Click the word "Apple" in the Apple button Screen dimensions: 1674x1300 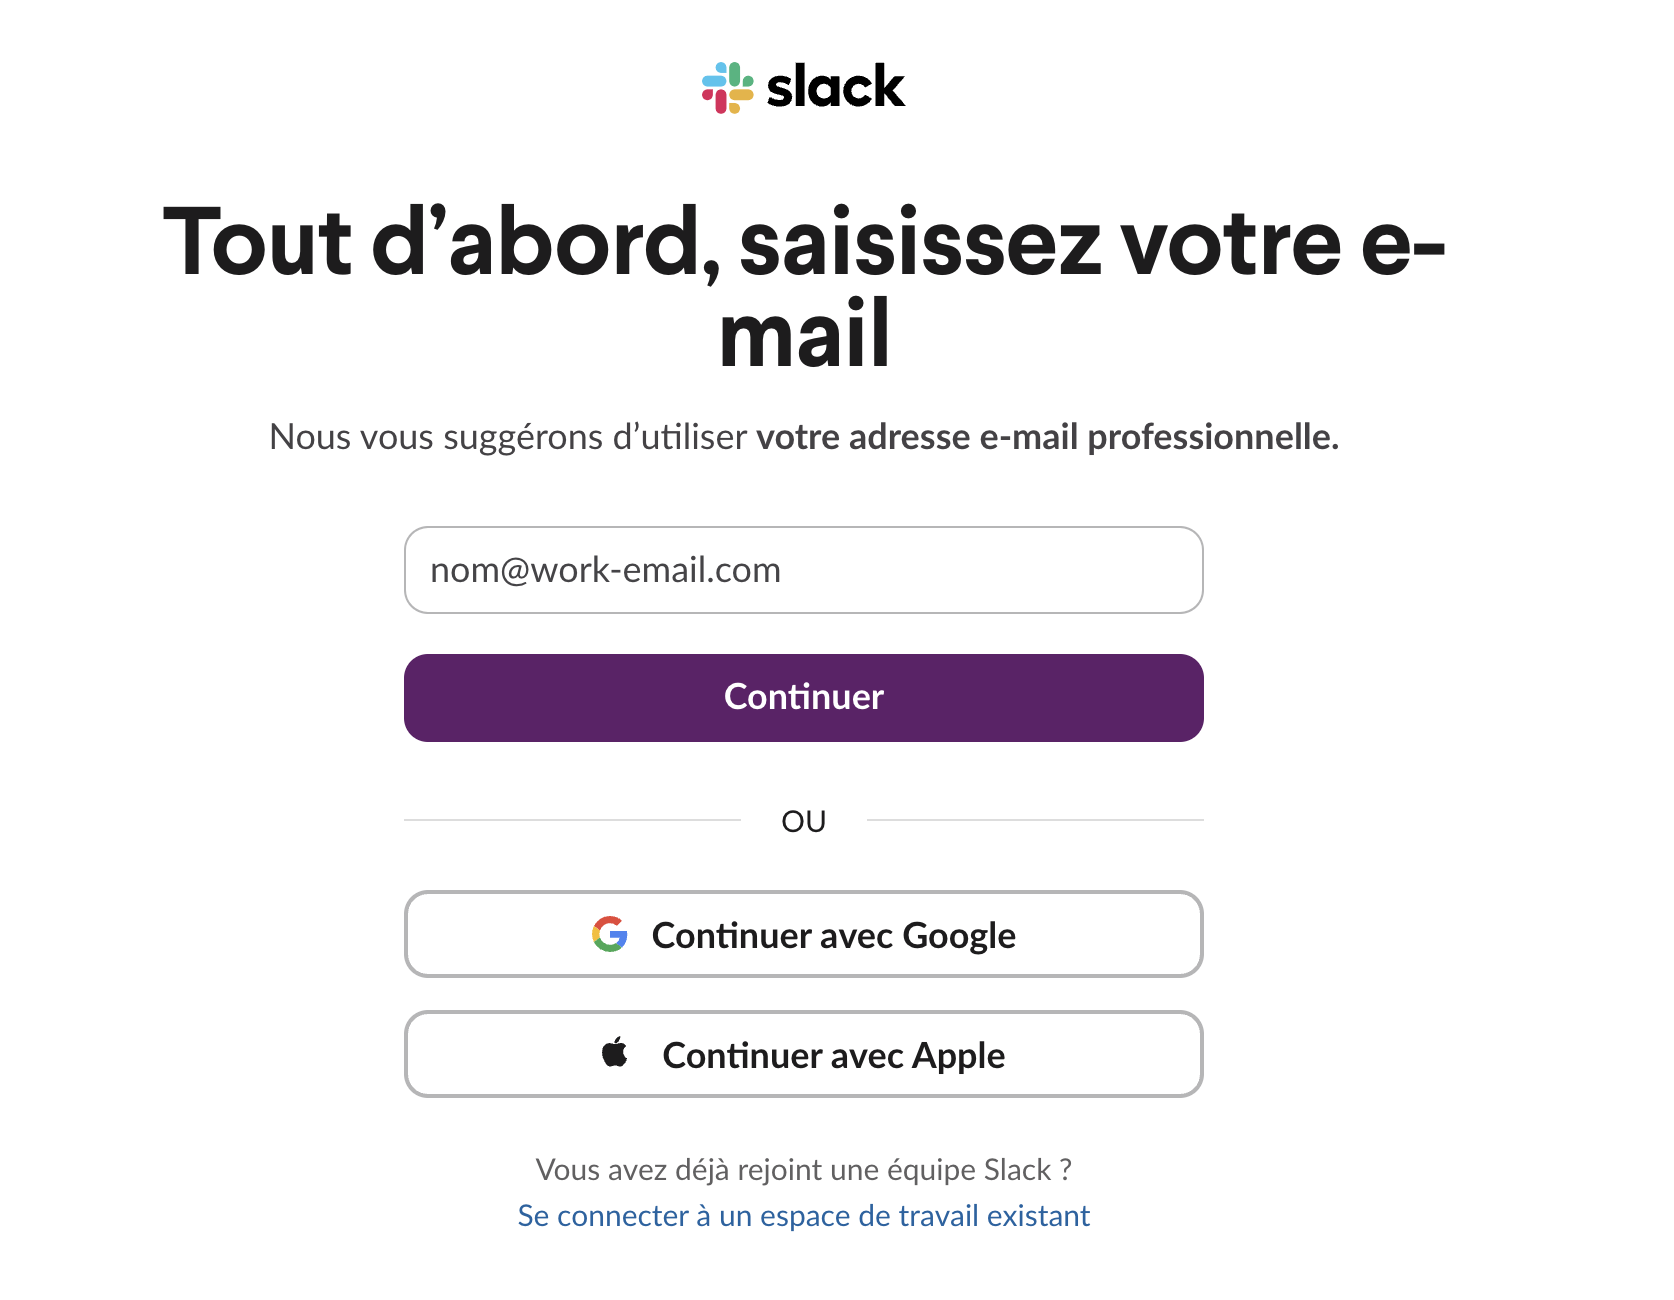point(958,1056)
